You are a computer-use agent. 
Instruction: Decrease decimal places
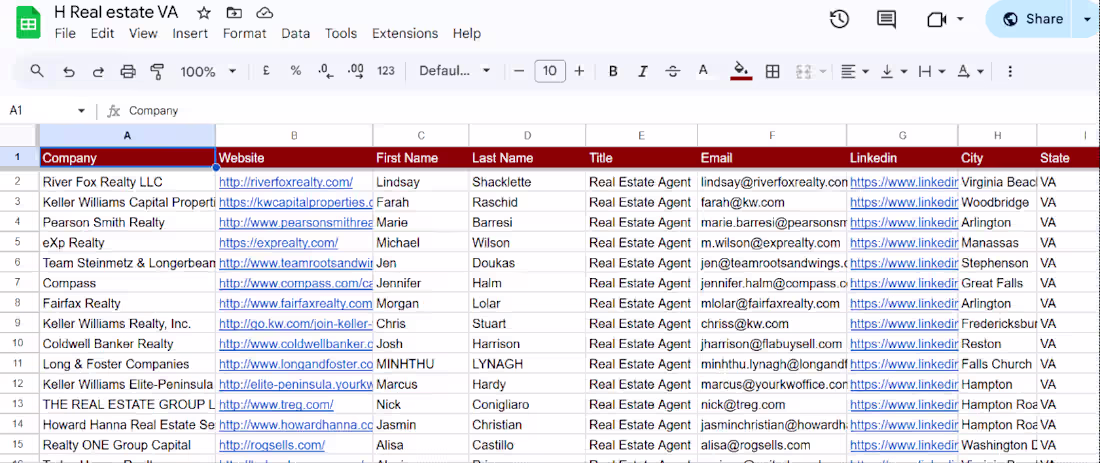pos(326,71)
